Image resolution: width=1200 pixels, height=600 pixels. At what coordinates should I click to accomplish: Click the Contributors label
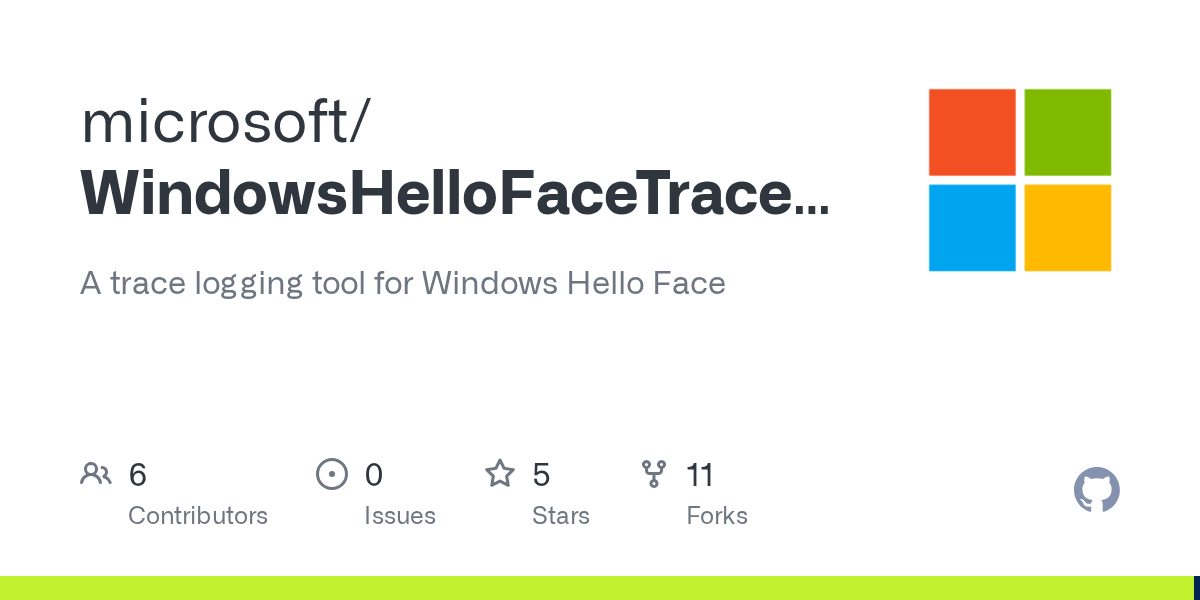pyautogui.click(x=198, y=516)
